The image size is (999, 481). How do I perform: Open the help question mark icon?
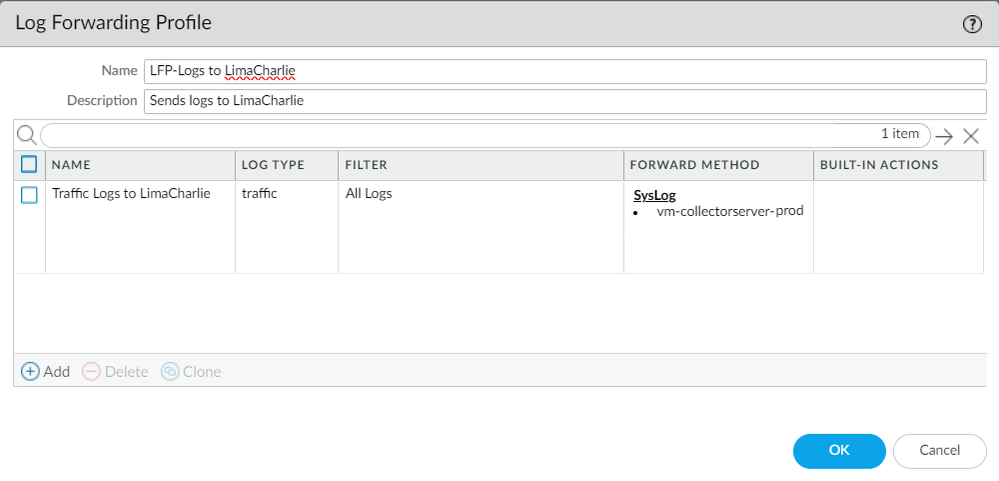pos(972,25)
